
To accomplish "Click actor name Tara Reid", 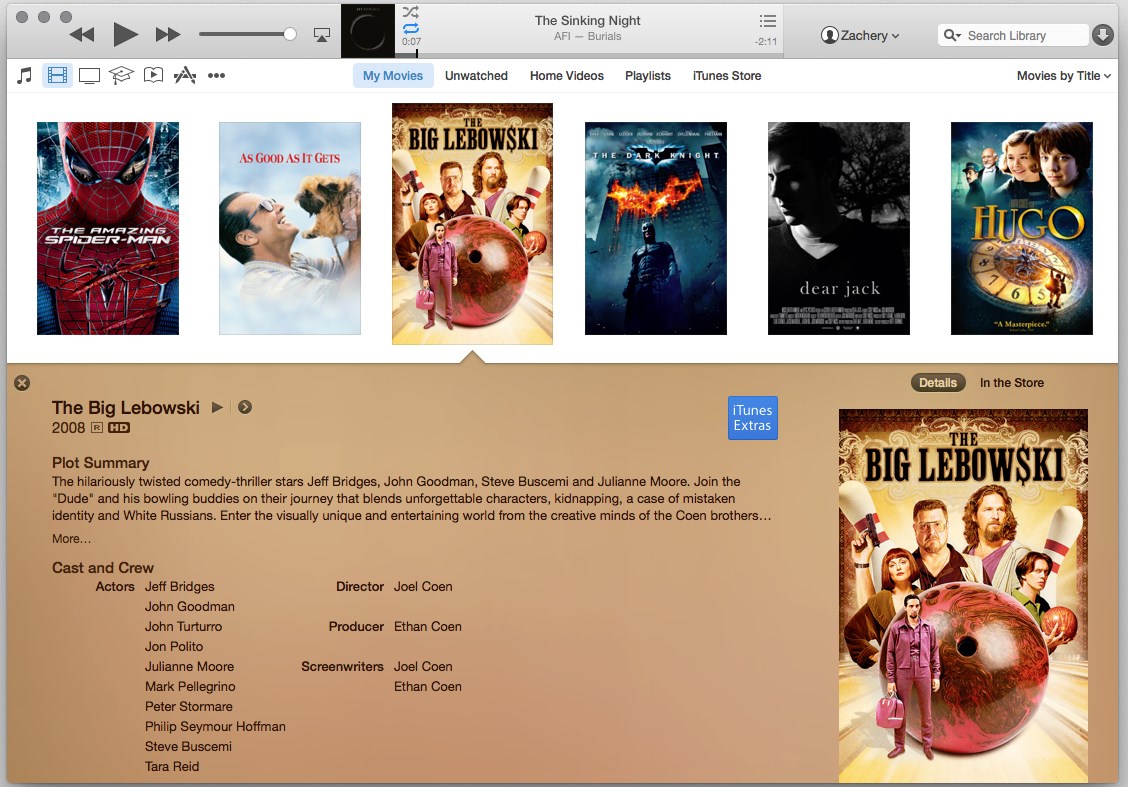I will tap(172, 766).
